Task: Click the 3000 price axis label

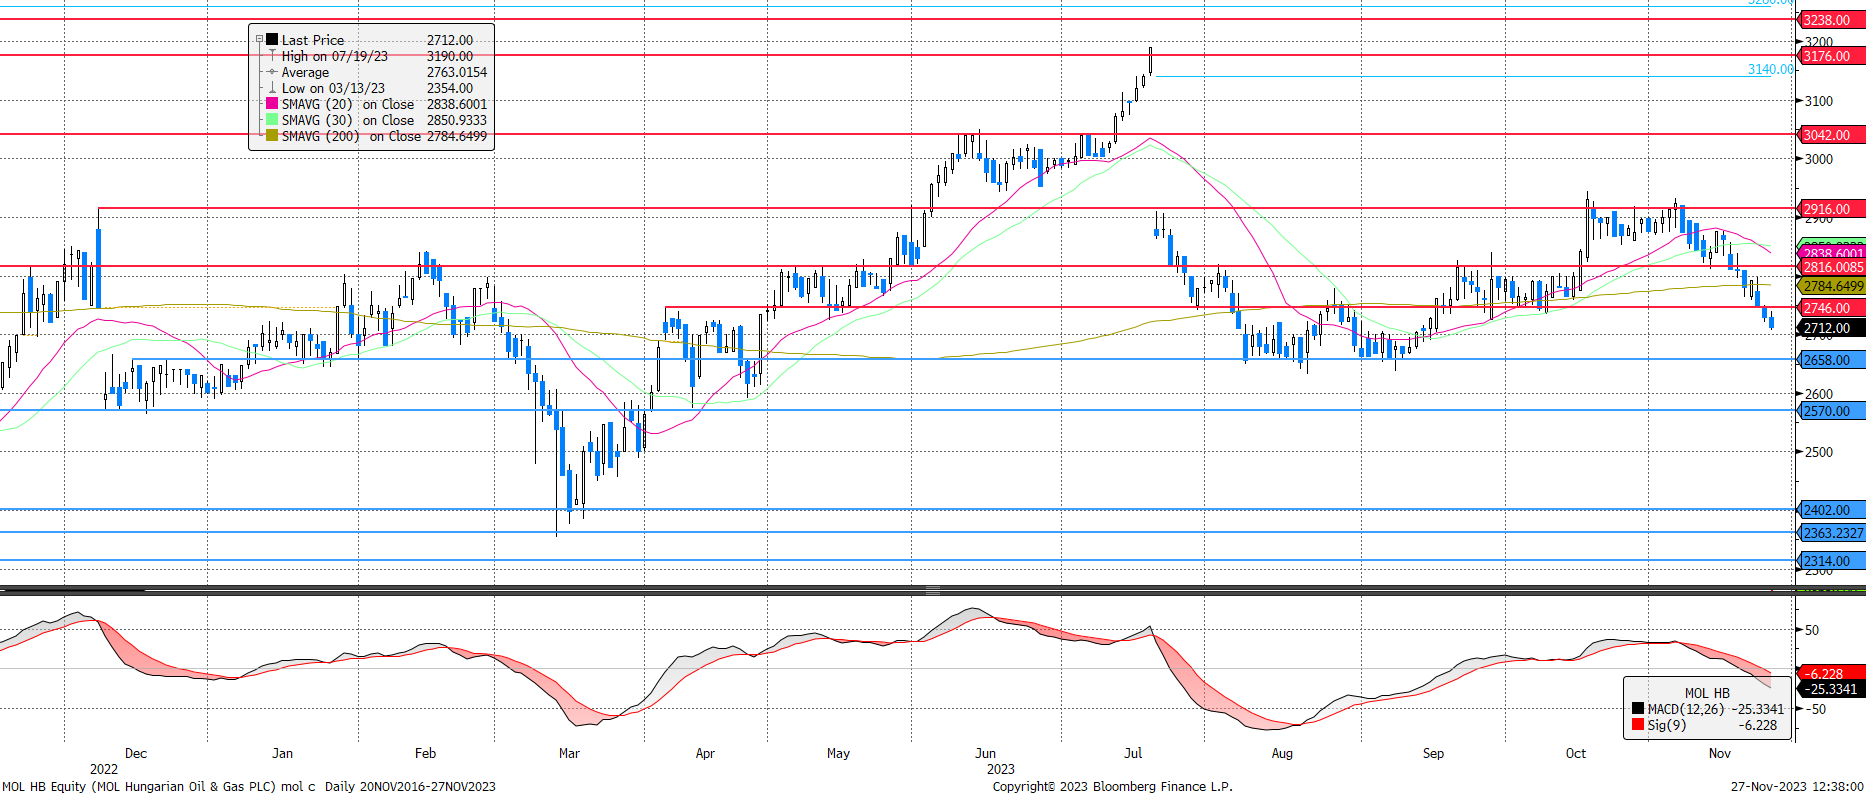Action: click(1819, 159)
